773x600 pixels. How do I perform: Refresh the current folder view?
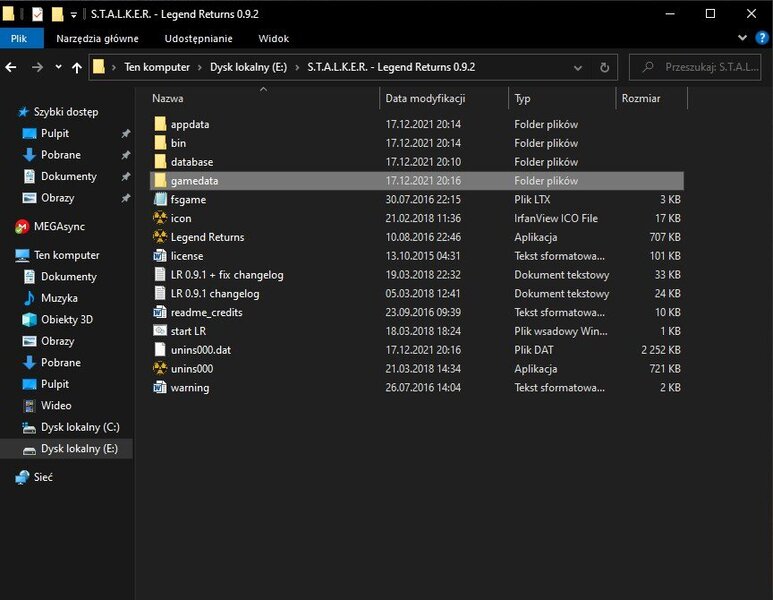point(604,67)
